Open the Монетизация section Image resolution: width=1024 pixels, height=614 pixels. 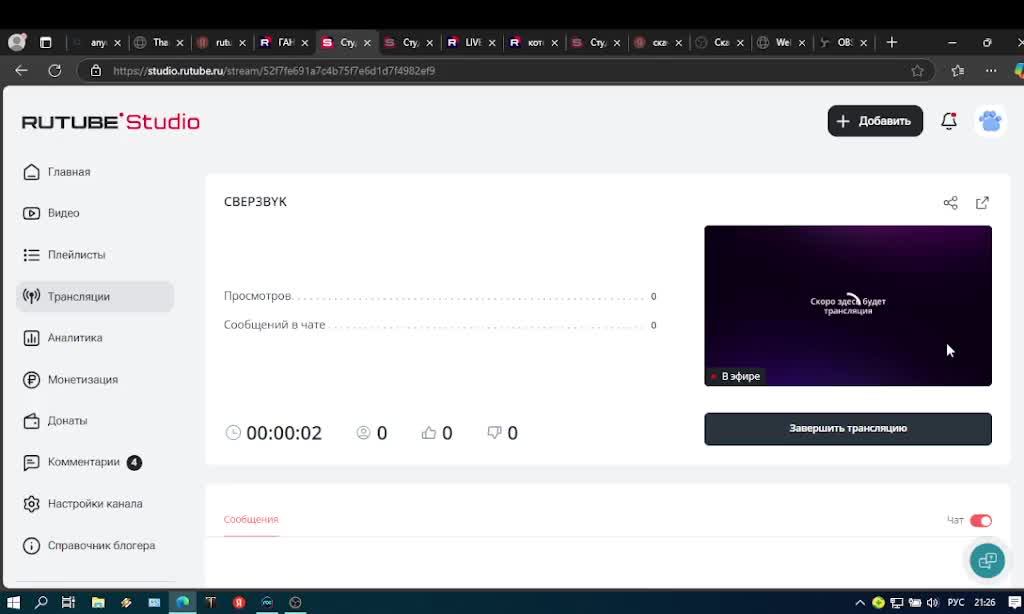coord(70,380)
